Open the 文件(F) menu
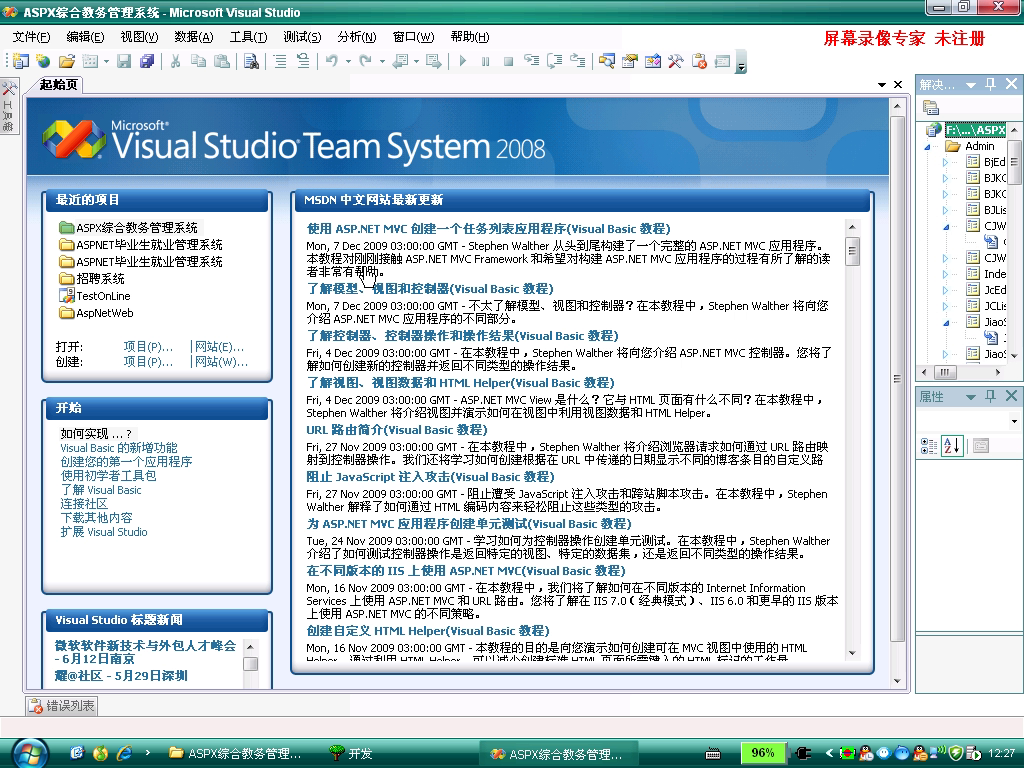1024x768 pixels. [x=31, y=37]
